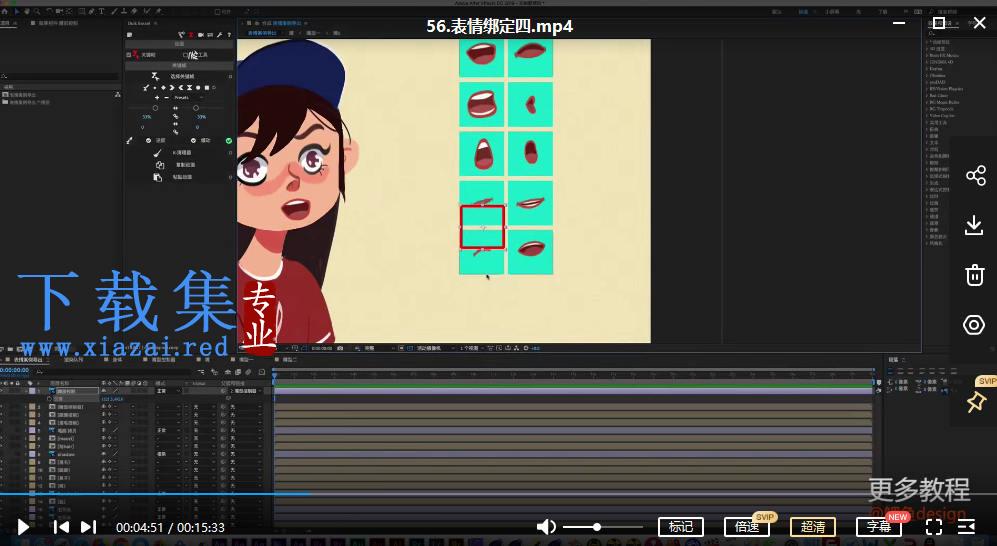This screenshot has height=546, width=997.
Task: Choose the 超清 quality button
Action: pyautogui.click(x=813, y=527)
